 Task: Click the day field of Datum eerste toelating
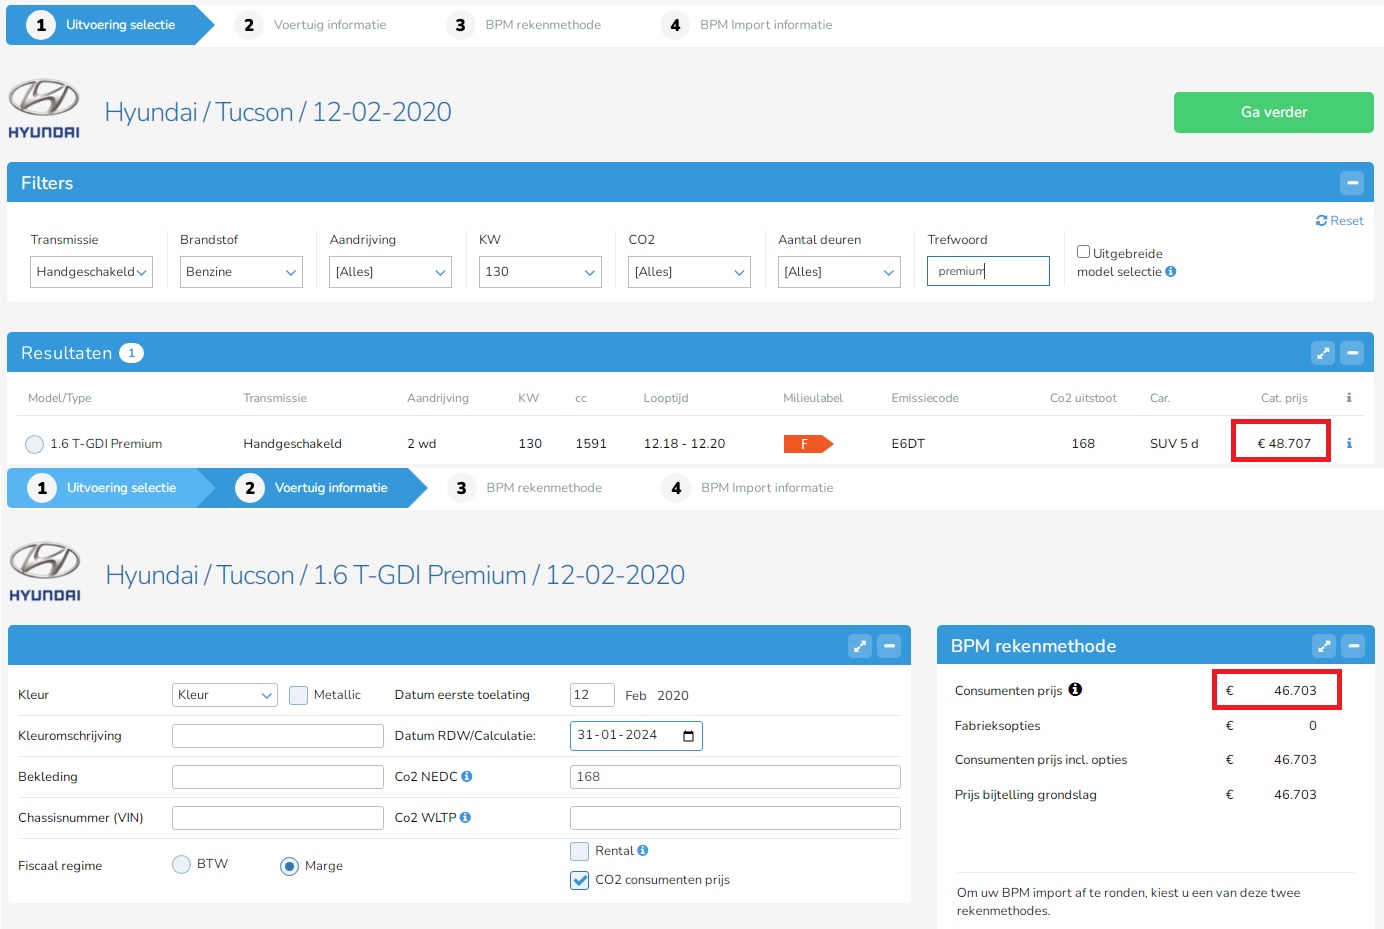592,695
